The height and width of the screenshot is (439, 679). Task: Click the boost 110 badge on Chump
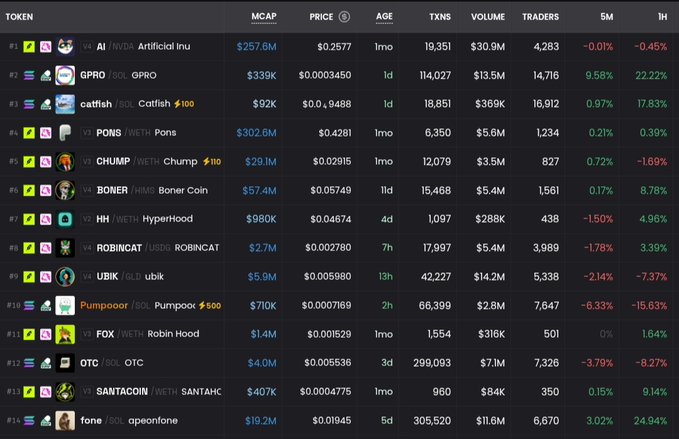212,161
